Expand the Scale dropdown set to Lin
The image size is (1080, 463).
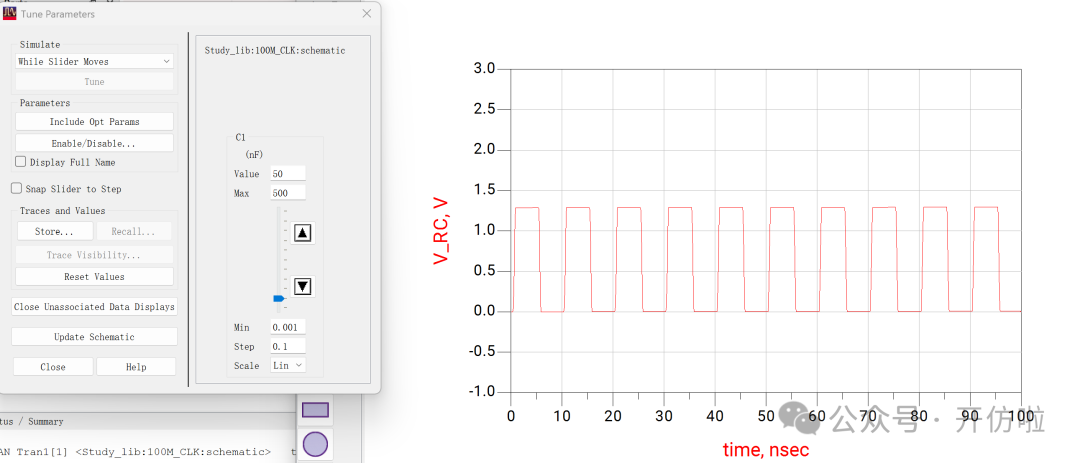pyautogui.click(x=288, y=365)
